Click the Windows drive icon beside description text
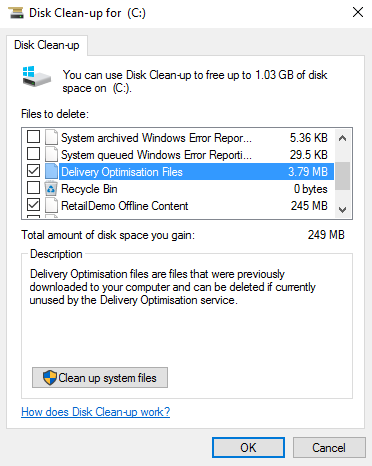 pyautogui.click(x=37, y=77)
